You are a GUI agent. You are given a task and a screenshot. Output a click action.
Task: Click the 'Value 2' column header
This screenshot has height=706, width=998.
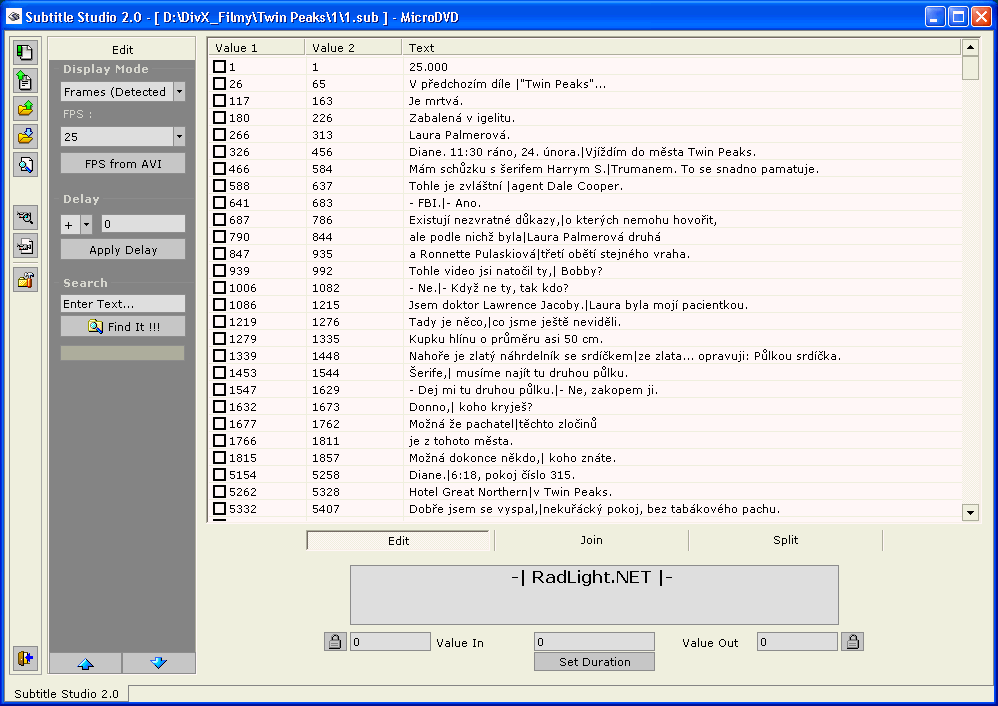pyautogui.click(x=353, y=48)
